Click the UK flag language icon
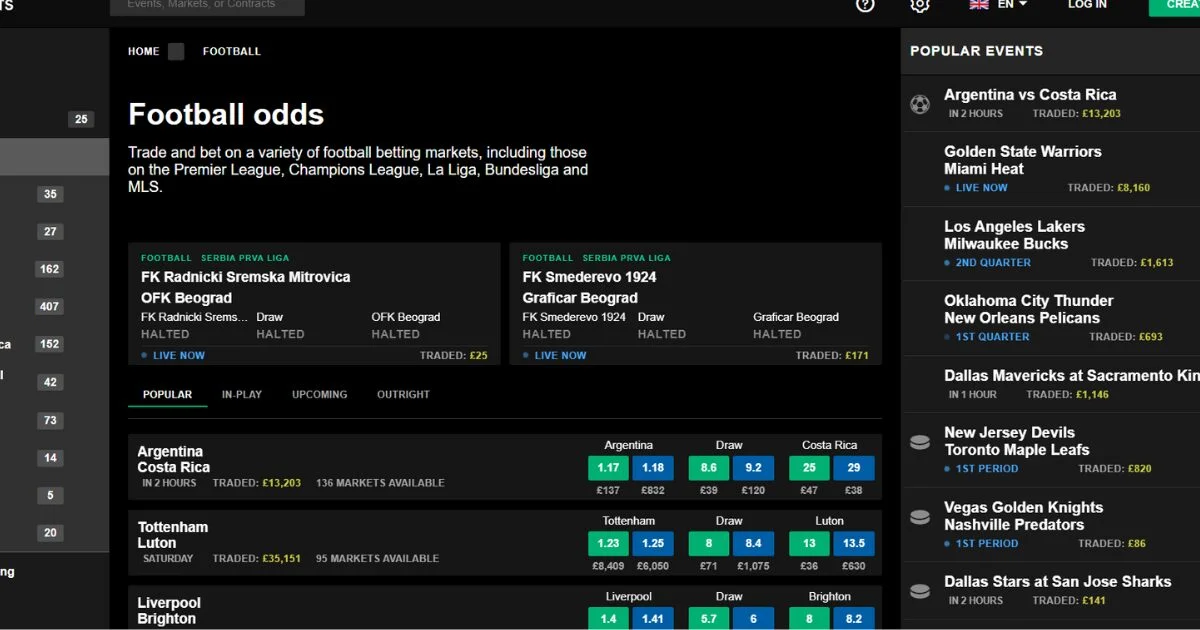The image size is (1200, 630). [x=979, y=5]
